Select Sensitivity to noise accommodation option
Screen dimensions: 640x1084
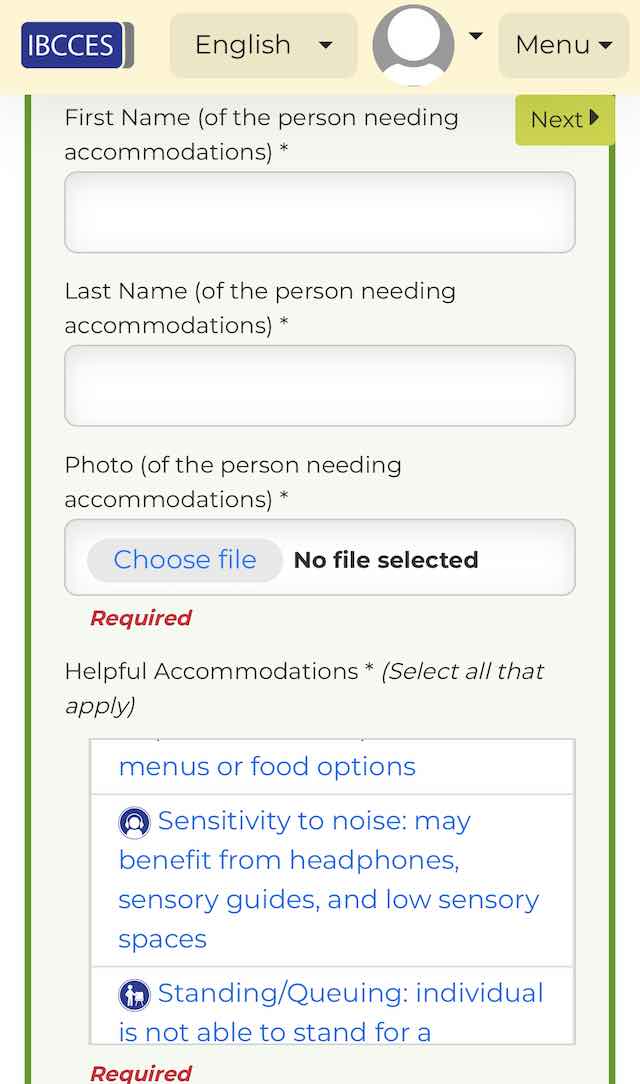click(x=332, y=880)
